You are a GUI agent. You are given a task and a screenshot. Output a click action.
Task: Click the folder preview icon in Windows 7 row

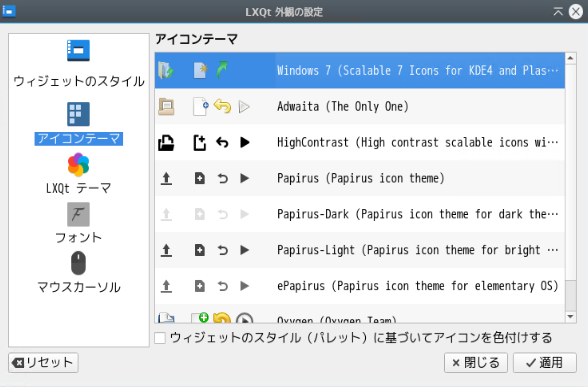[166, 70]
